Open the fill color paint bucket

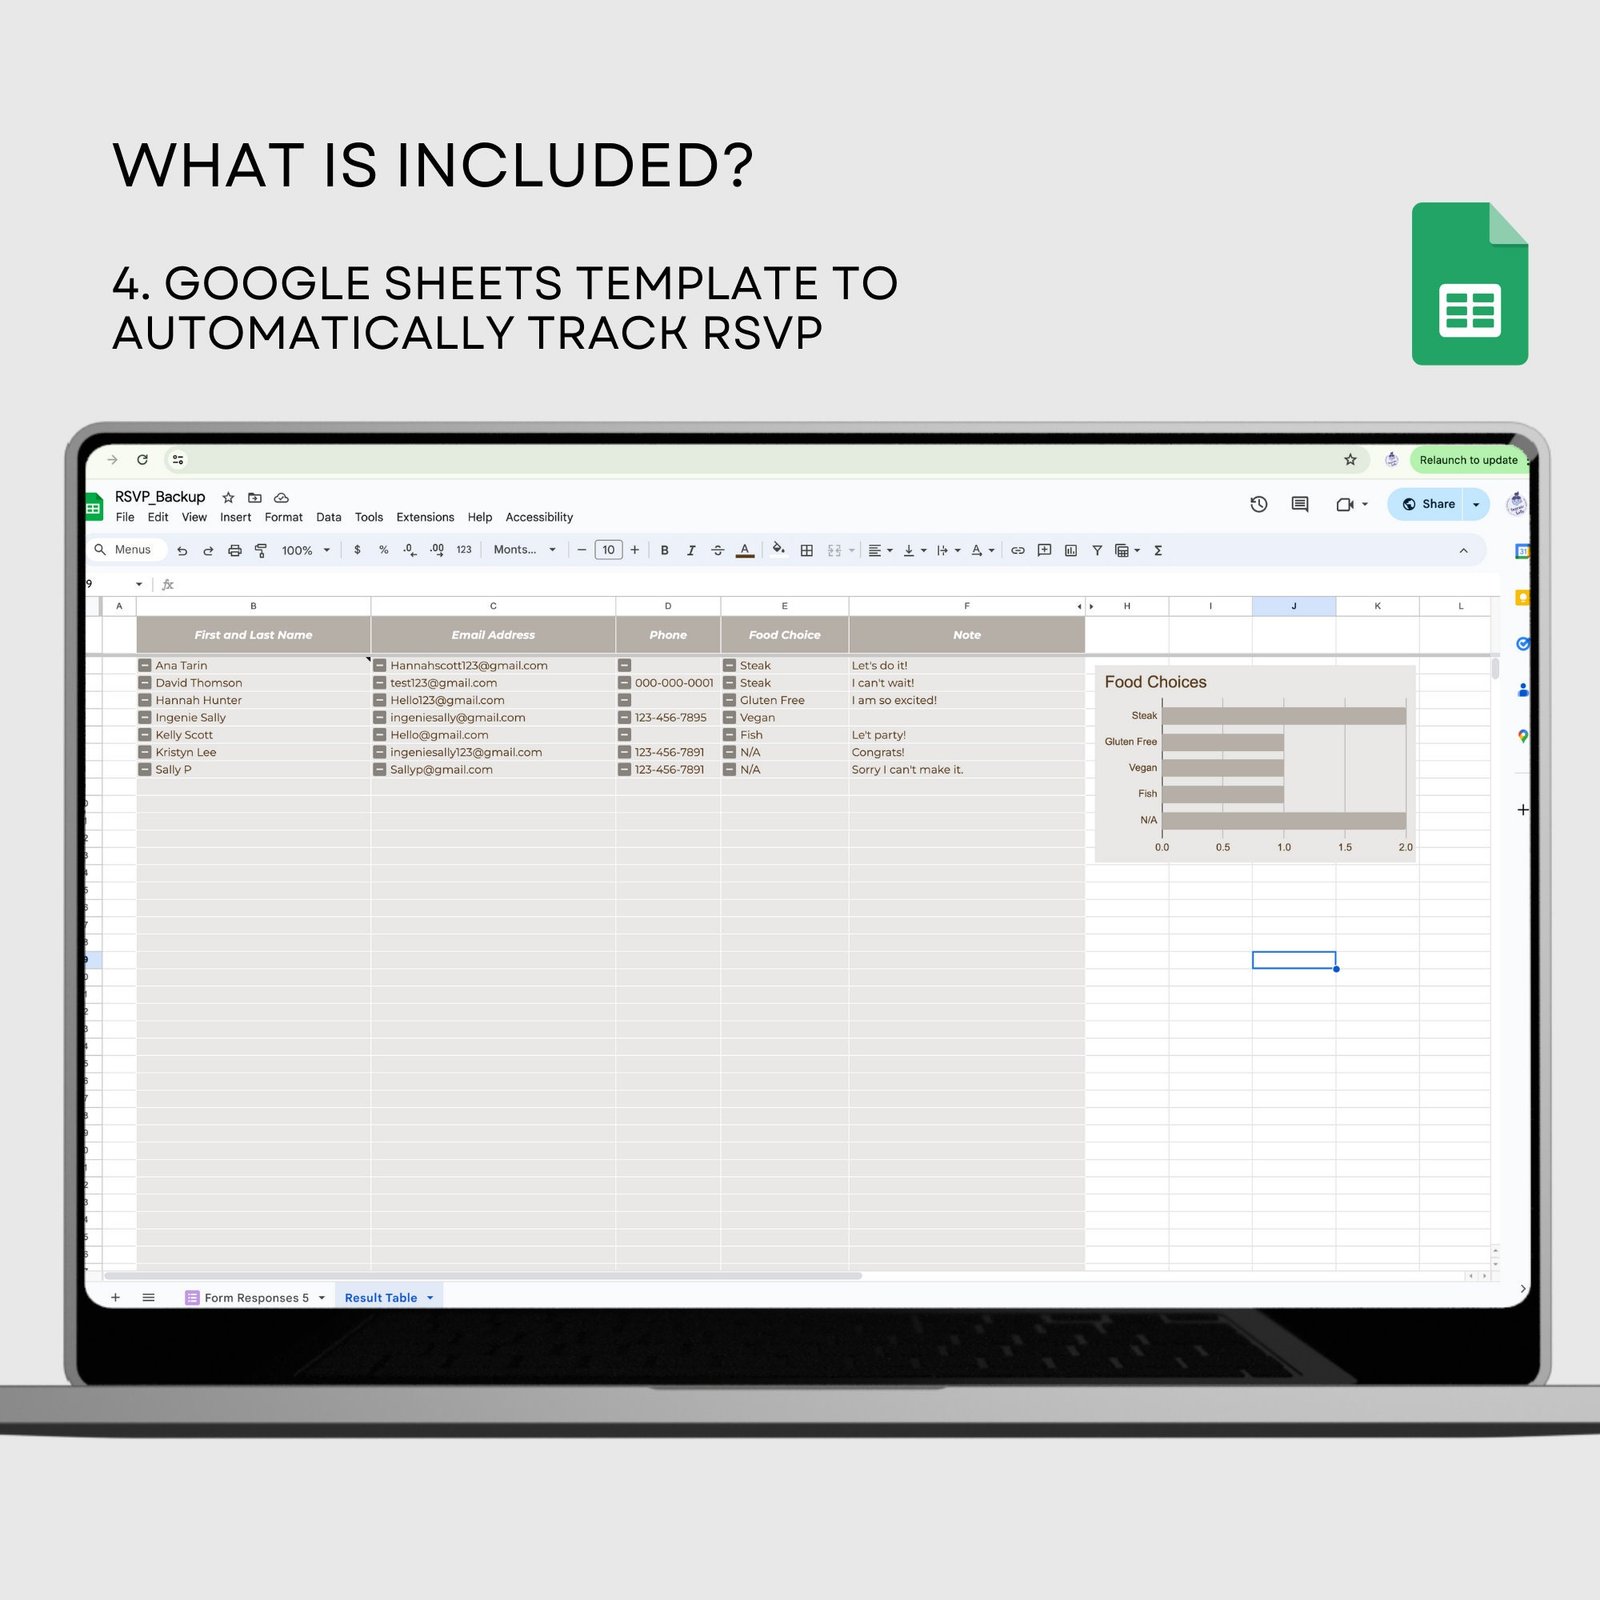point(778,549)
